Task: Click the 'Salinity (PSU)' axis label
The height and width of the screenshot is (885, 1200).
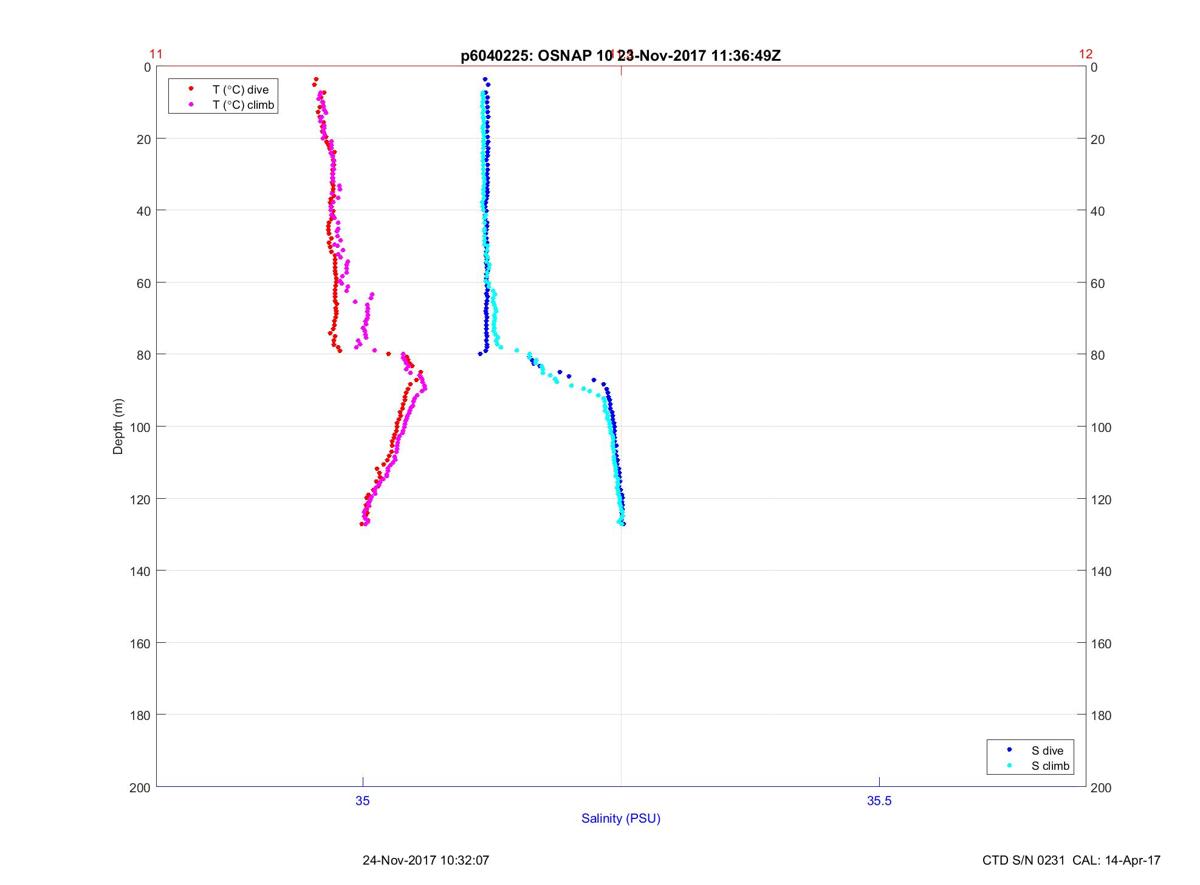Action: pos(621,819)
